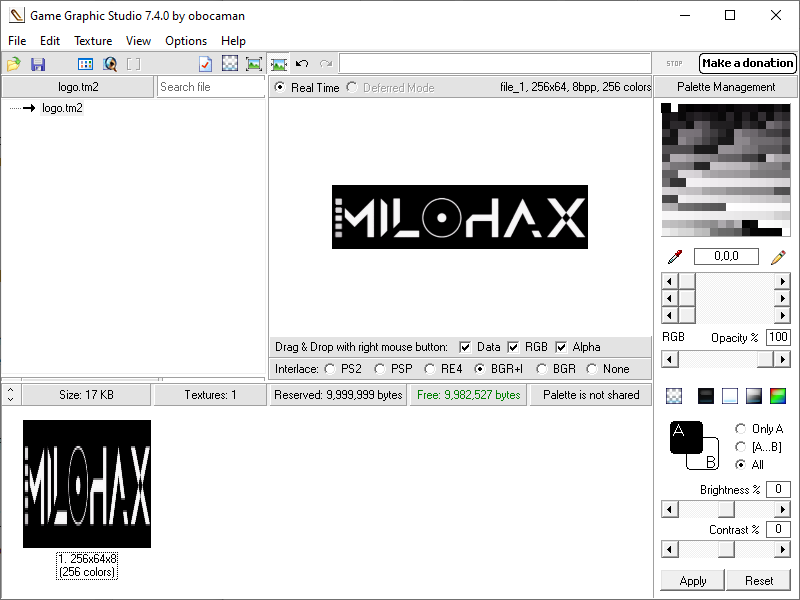Click the white palette preset icon

(730, 396)
